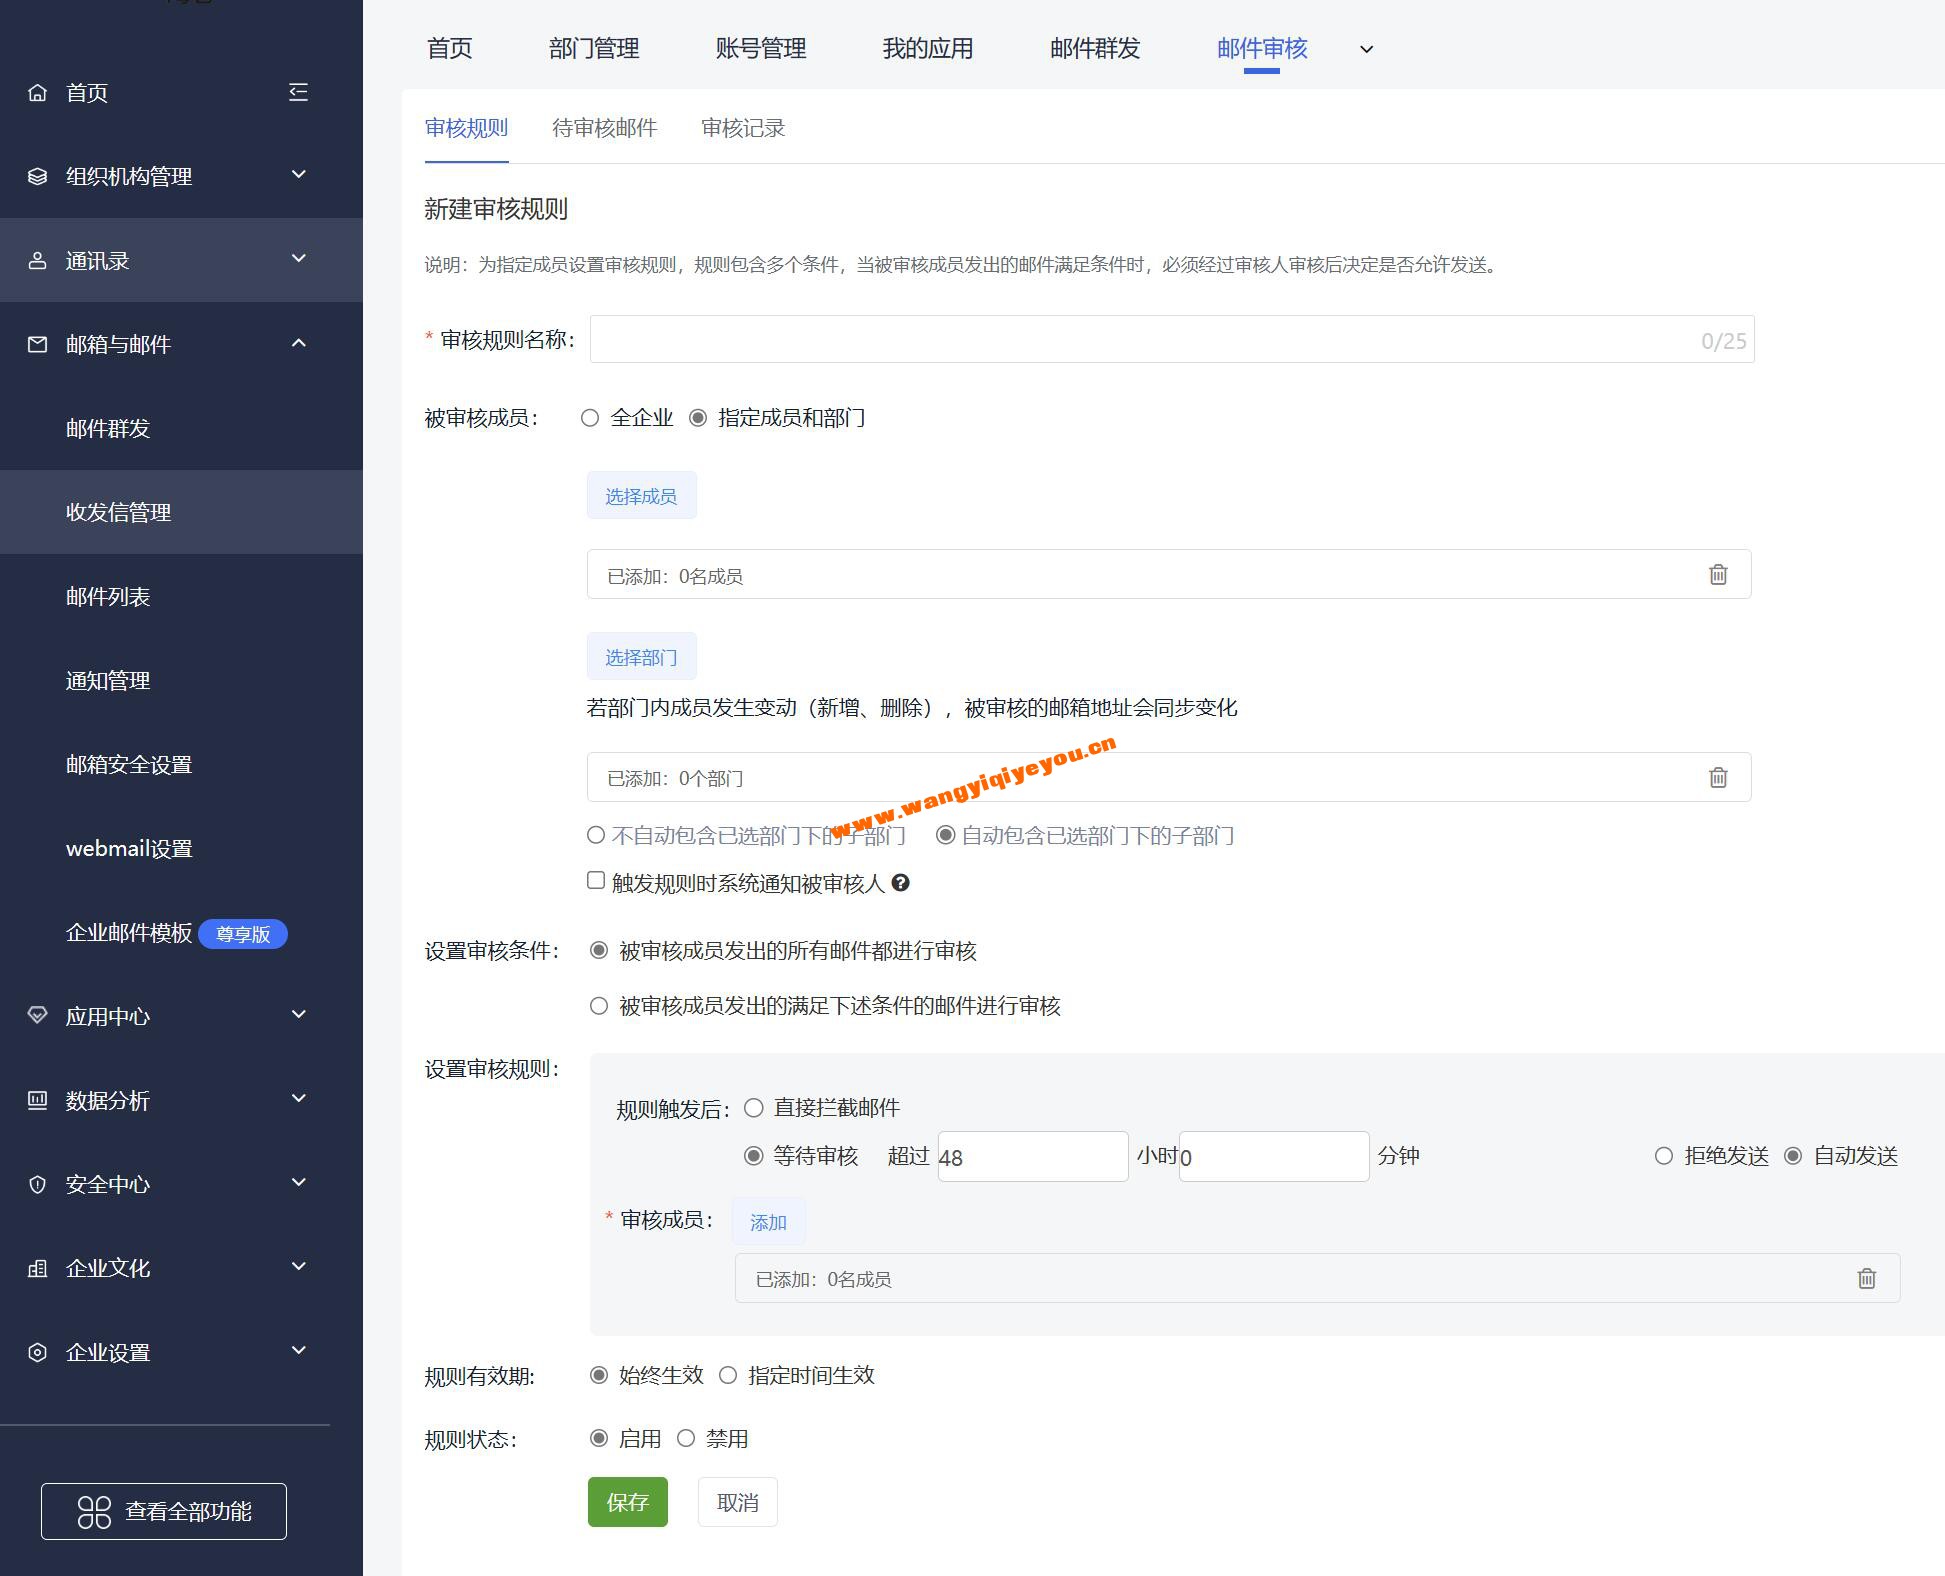
Task: Clear added departments with trash icon
Action: click(x=1718, y=777)
